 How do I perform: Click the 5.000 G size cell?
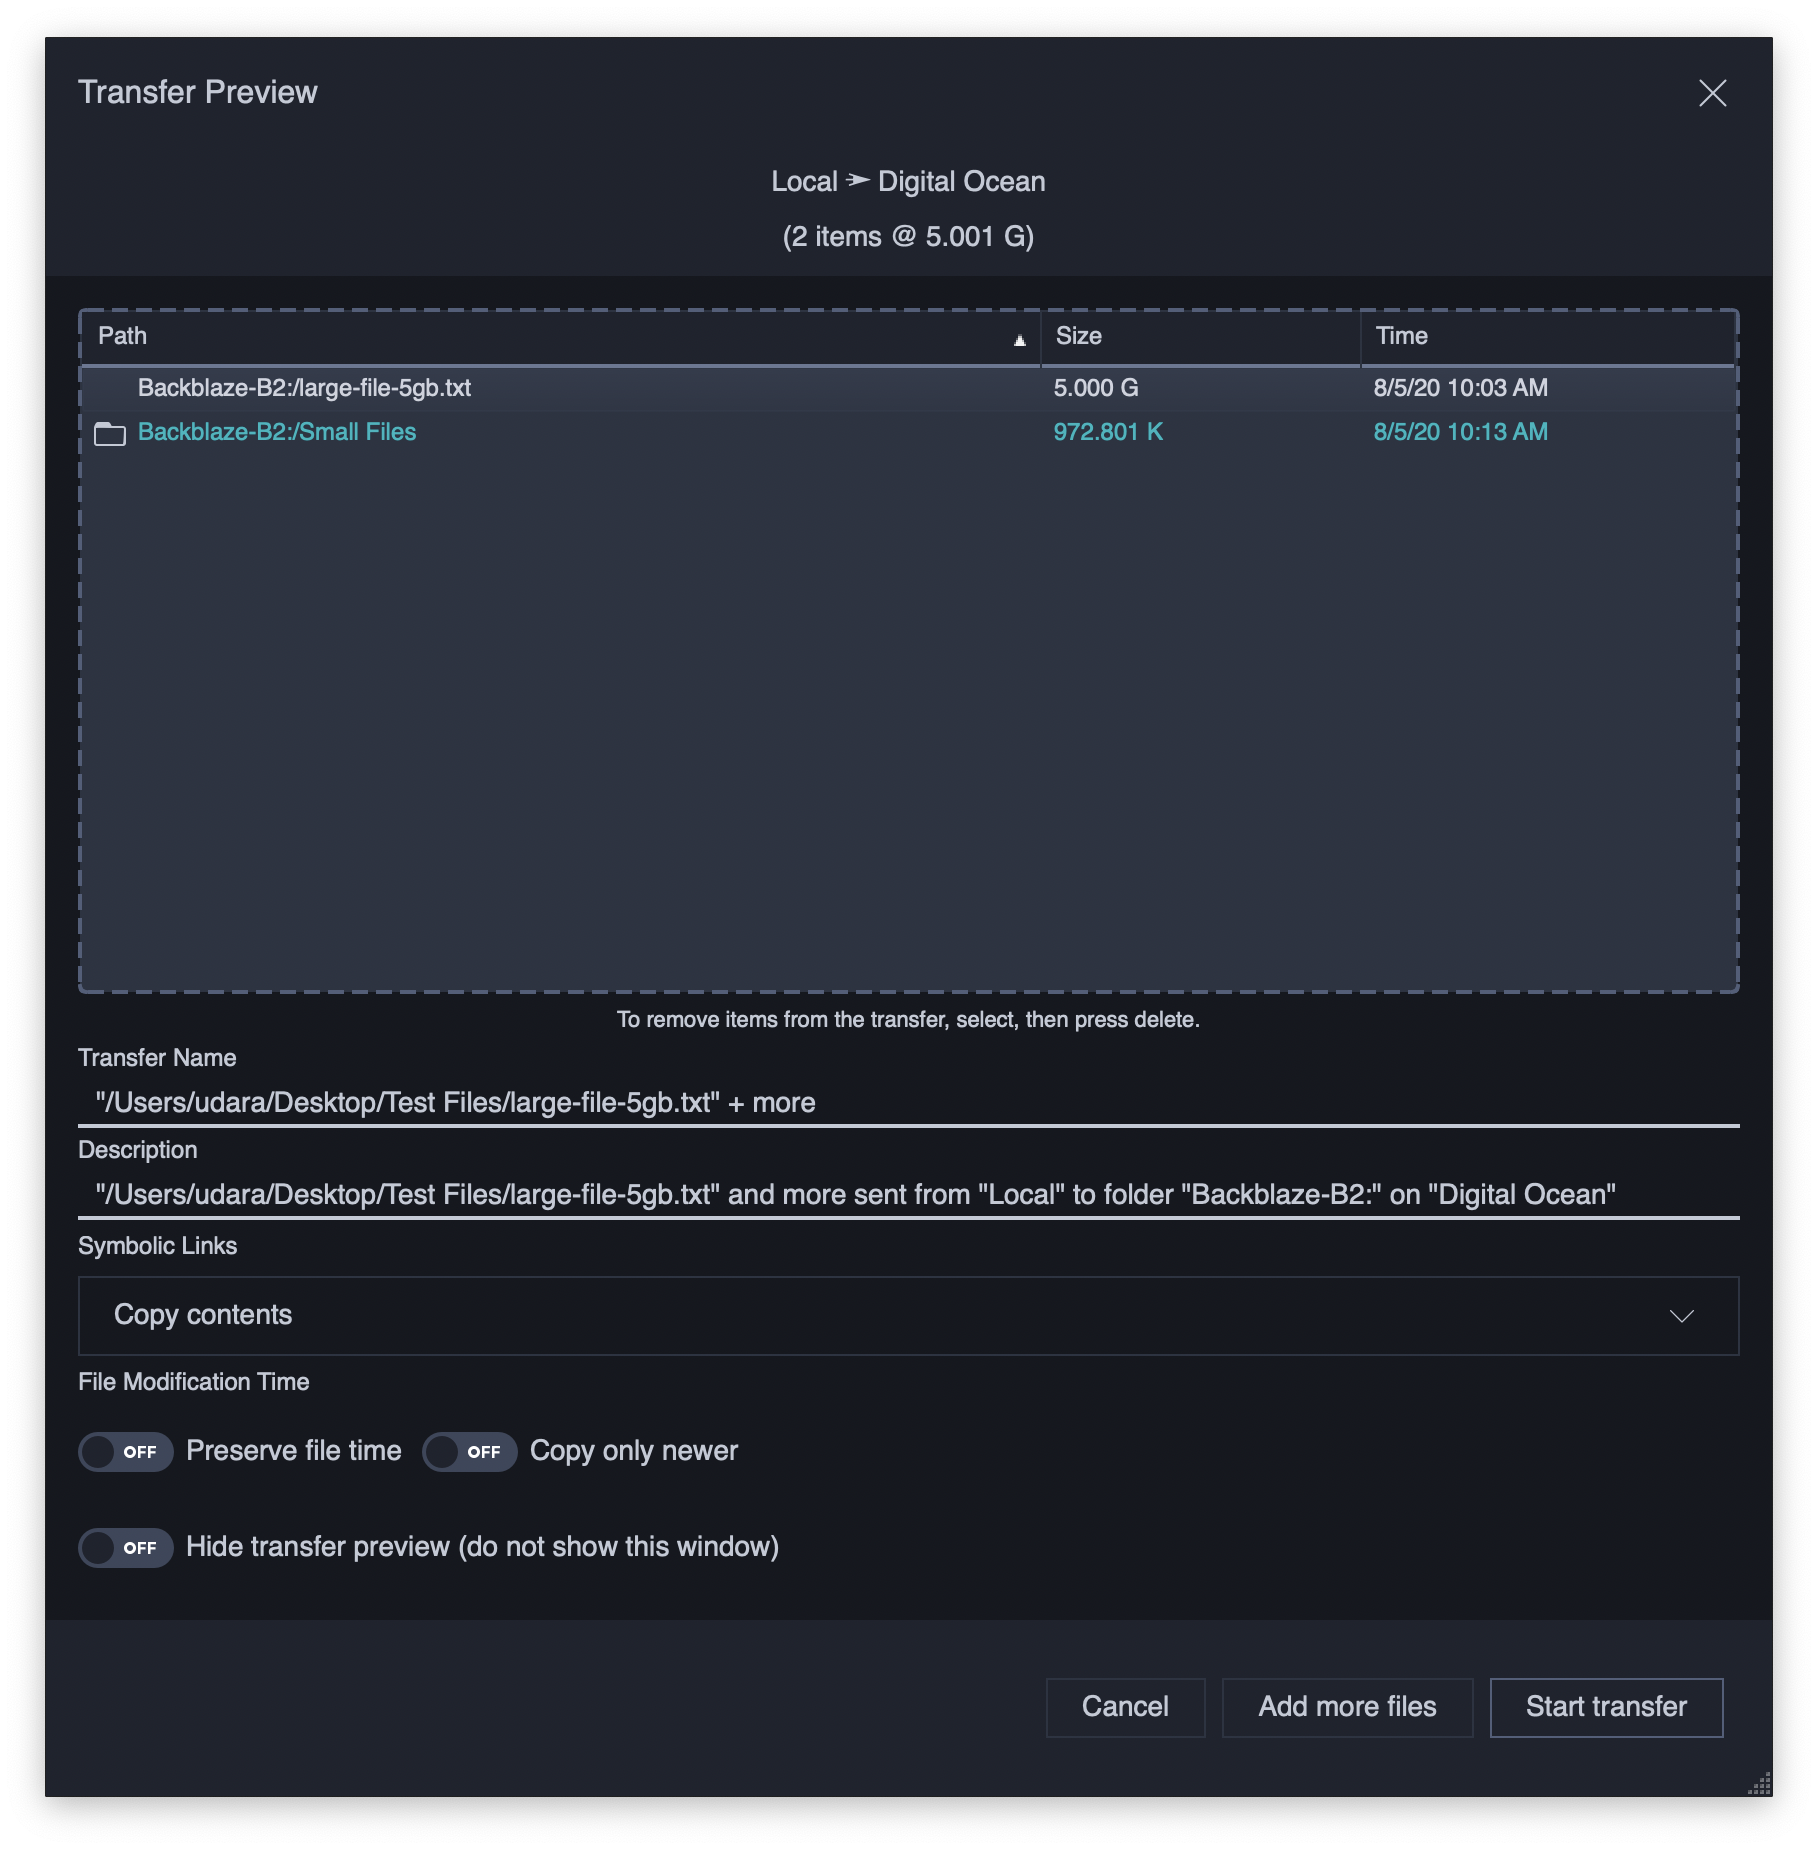[x=1095, y=388]
